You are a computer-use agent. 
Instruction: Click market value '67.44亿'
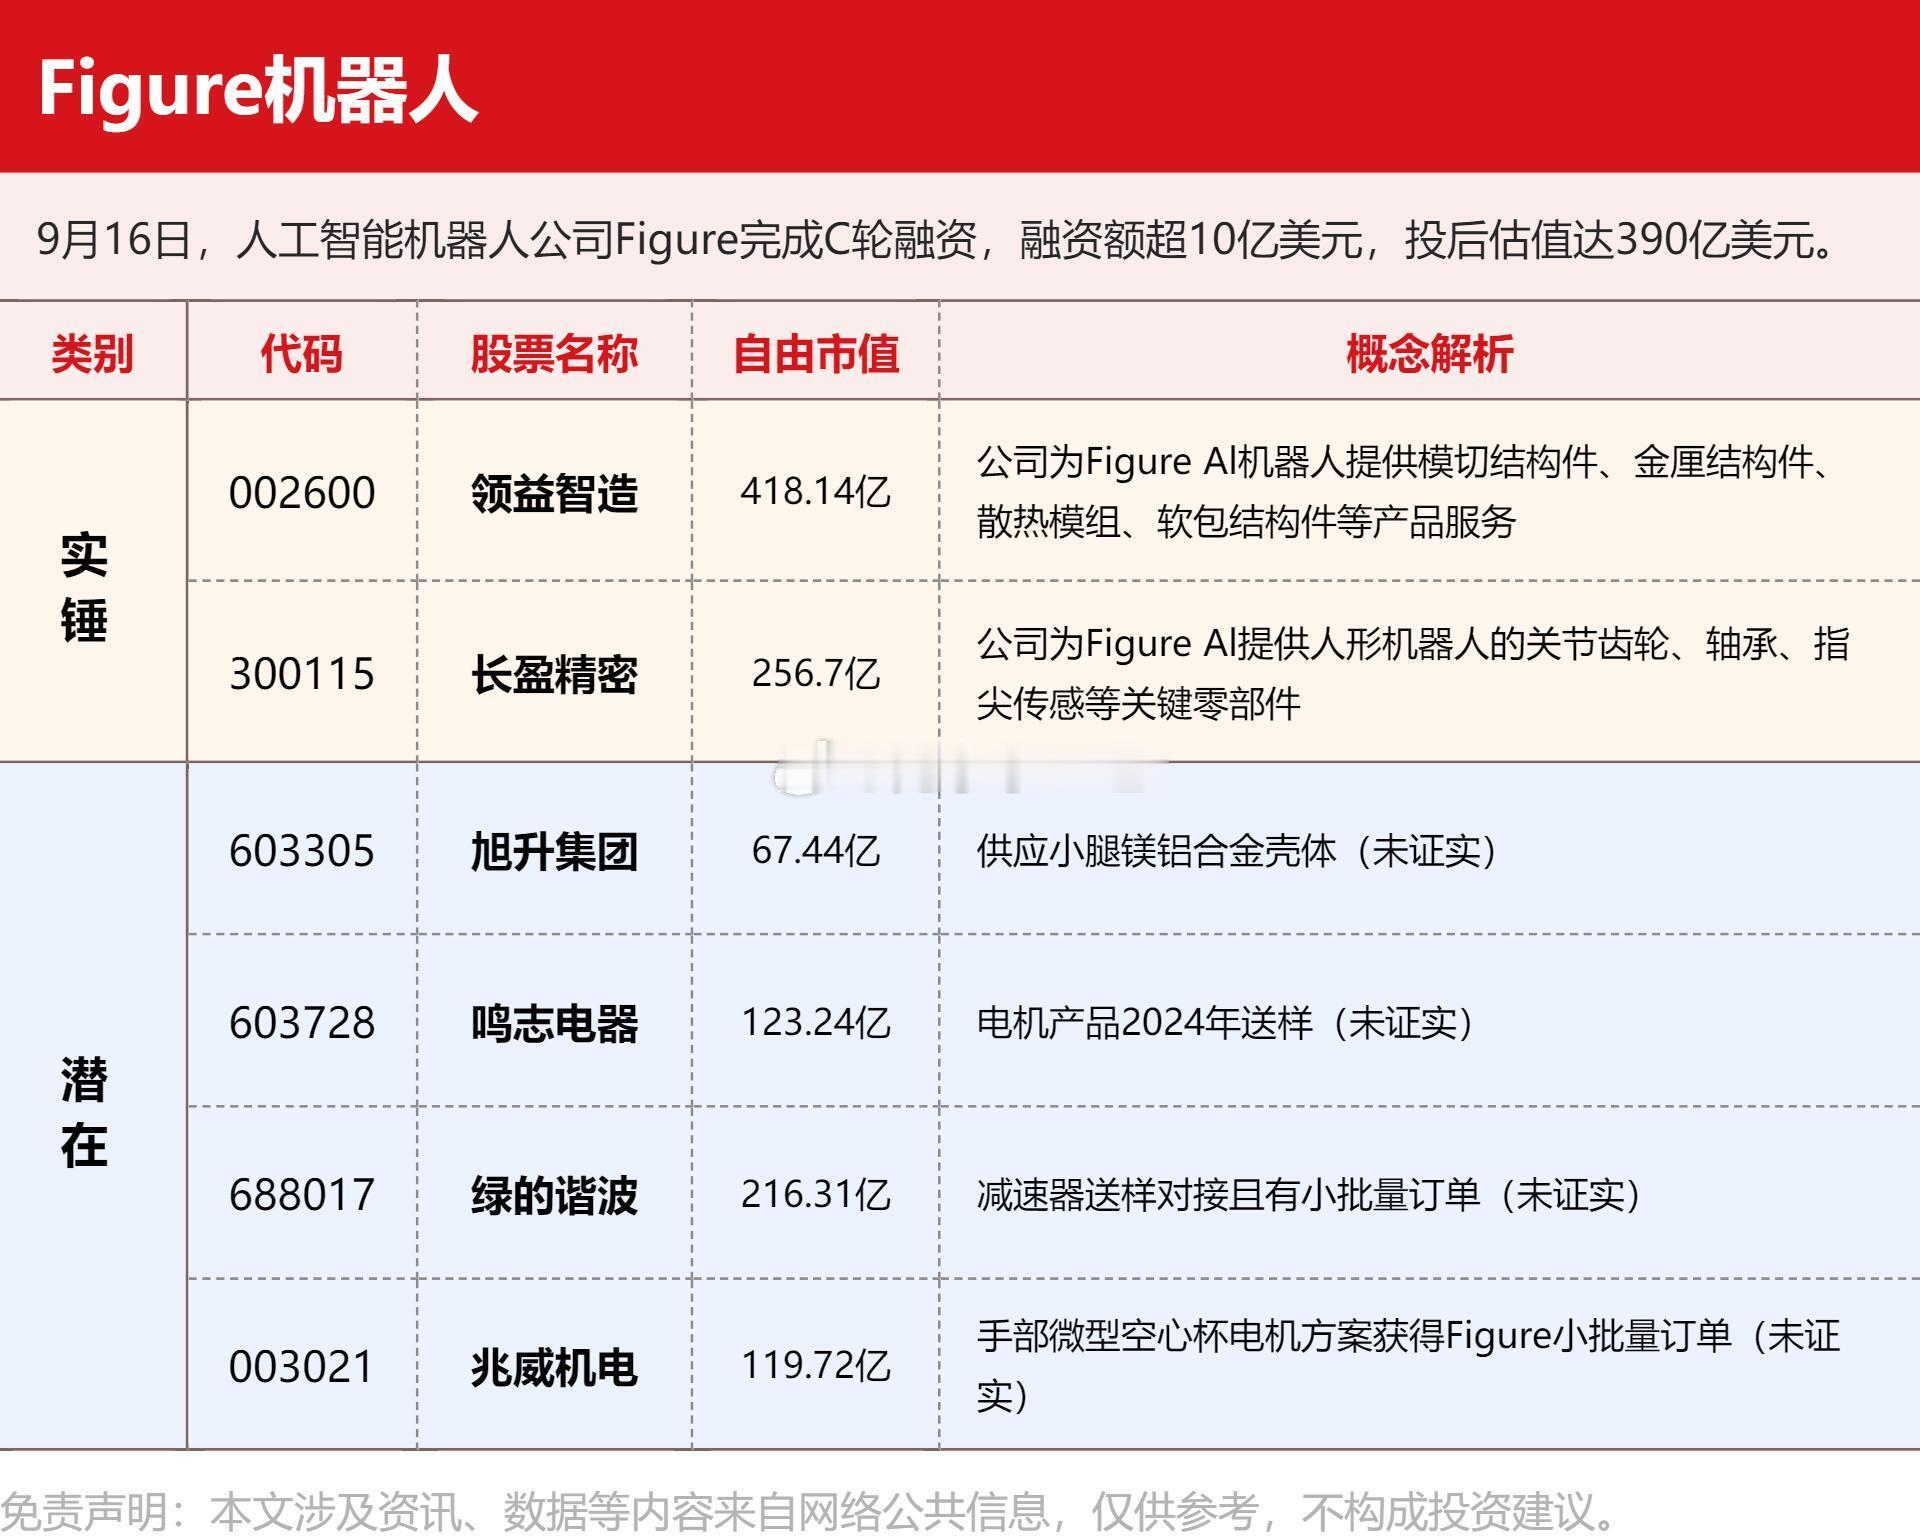coord(816,850)
